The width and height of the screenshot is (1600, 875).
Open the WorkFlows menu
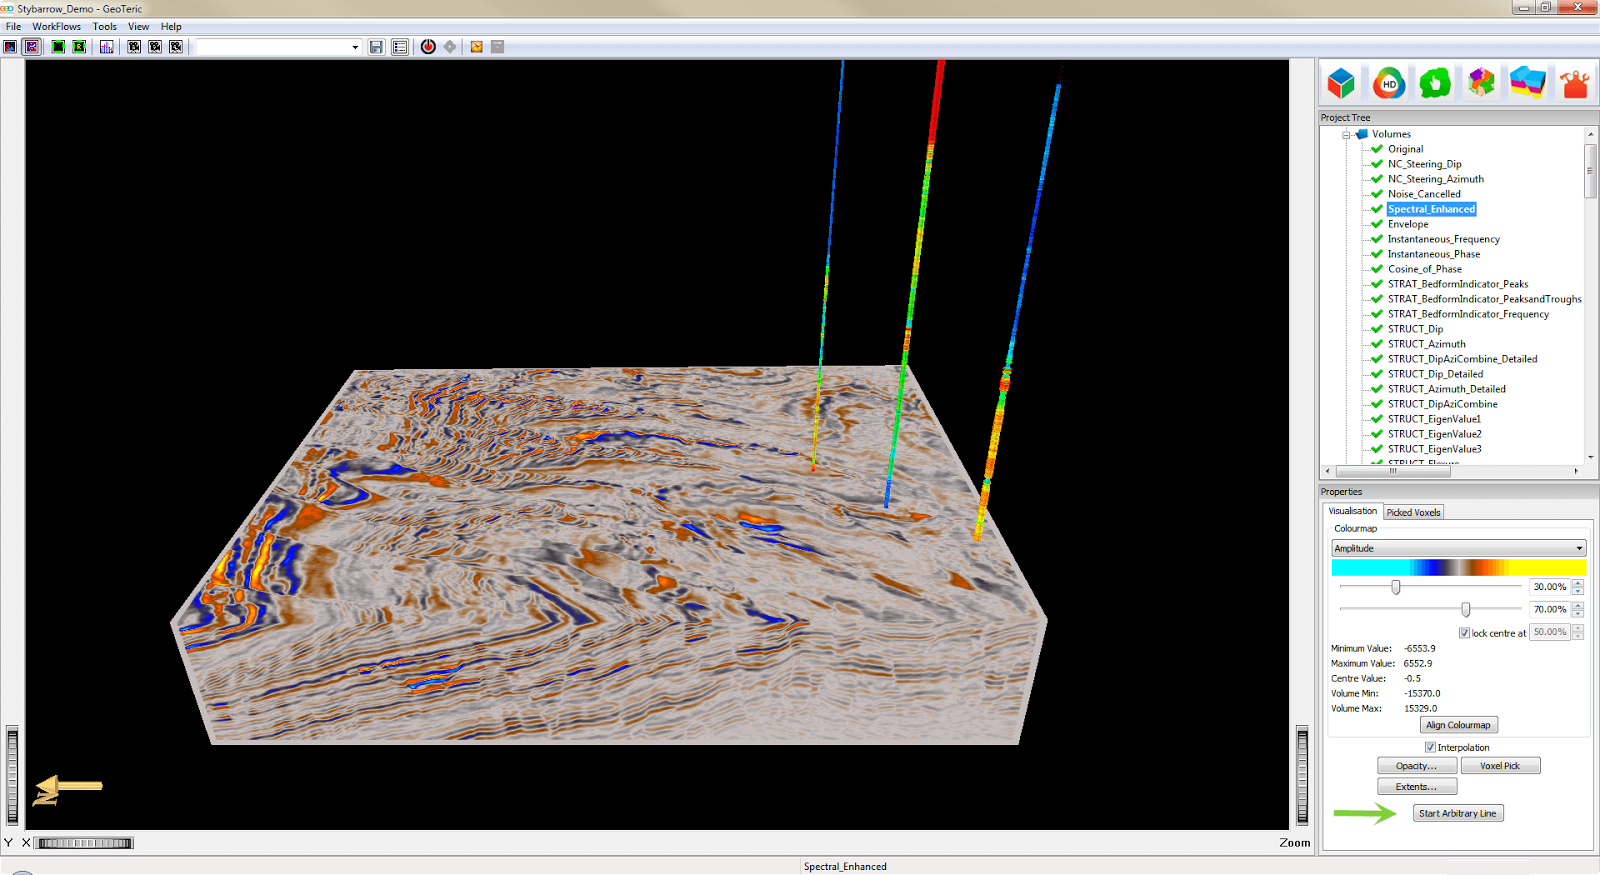click(56, 27)
